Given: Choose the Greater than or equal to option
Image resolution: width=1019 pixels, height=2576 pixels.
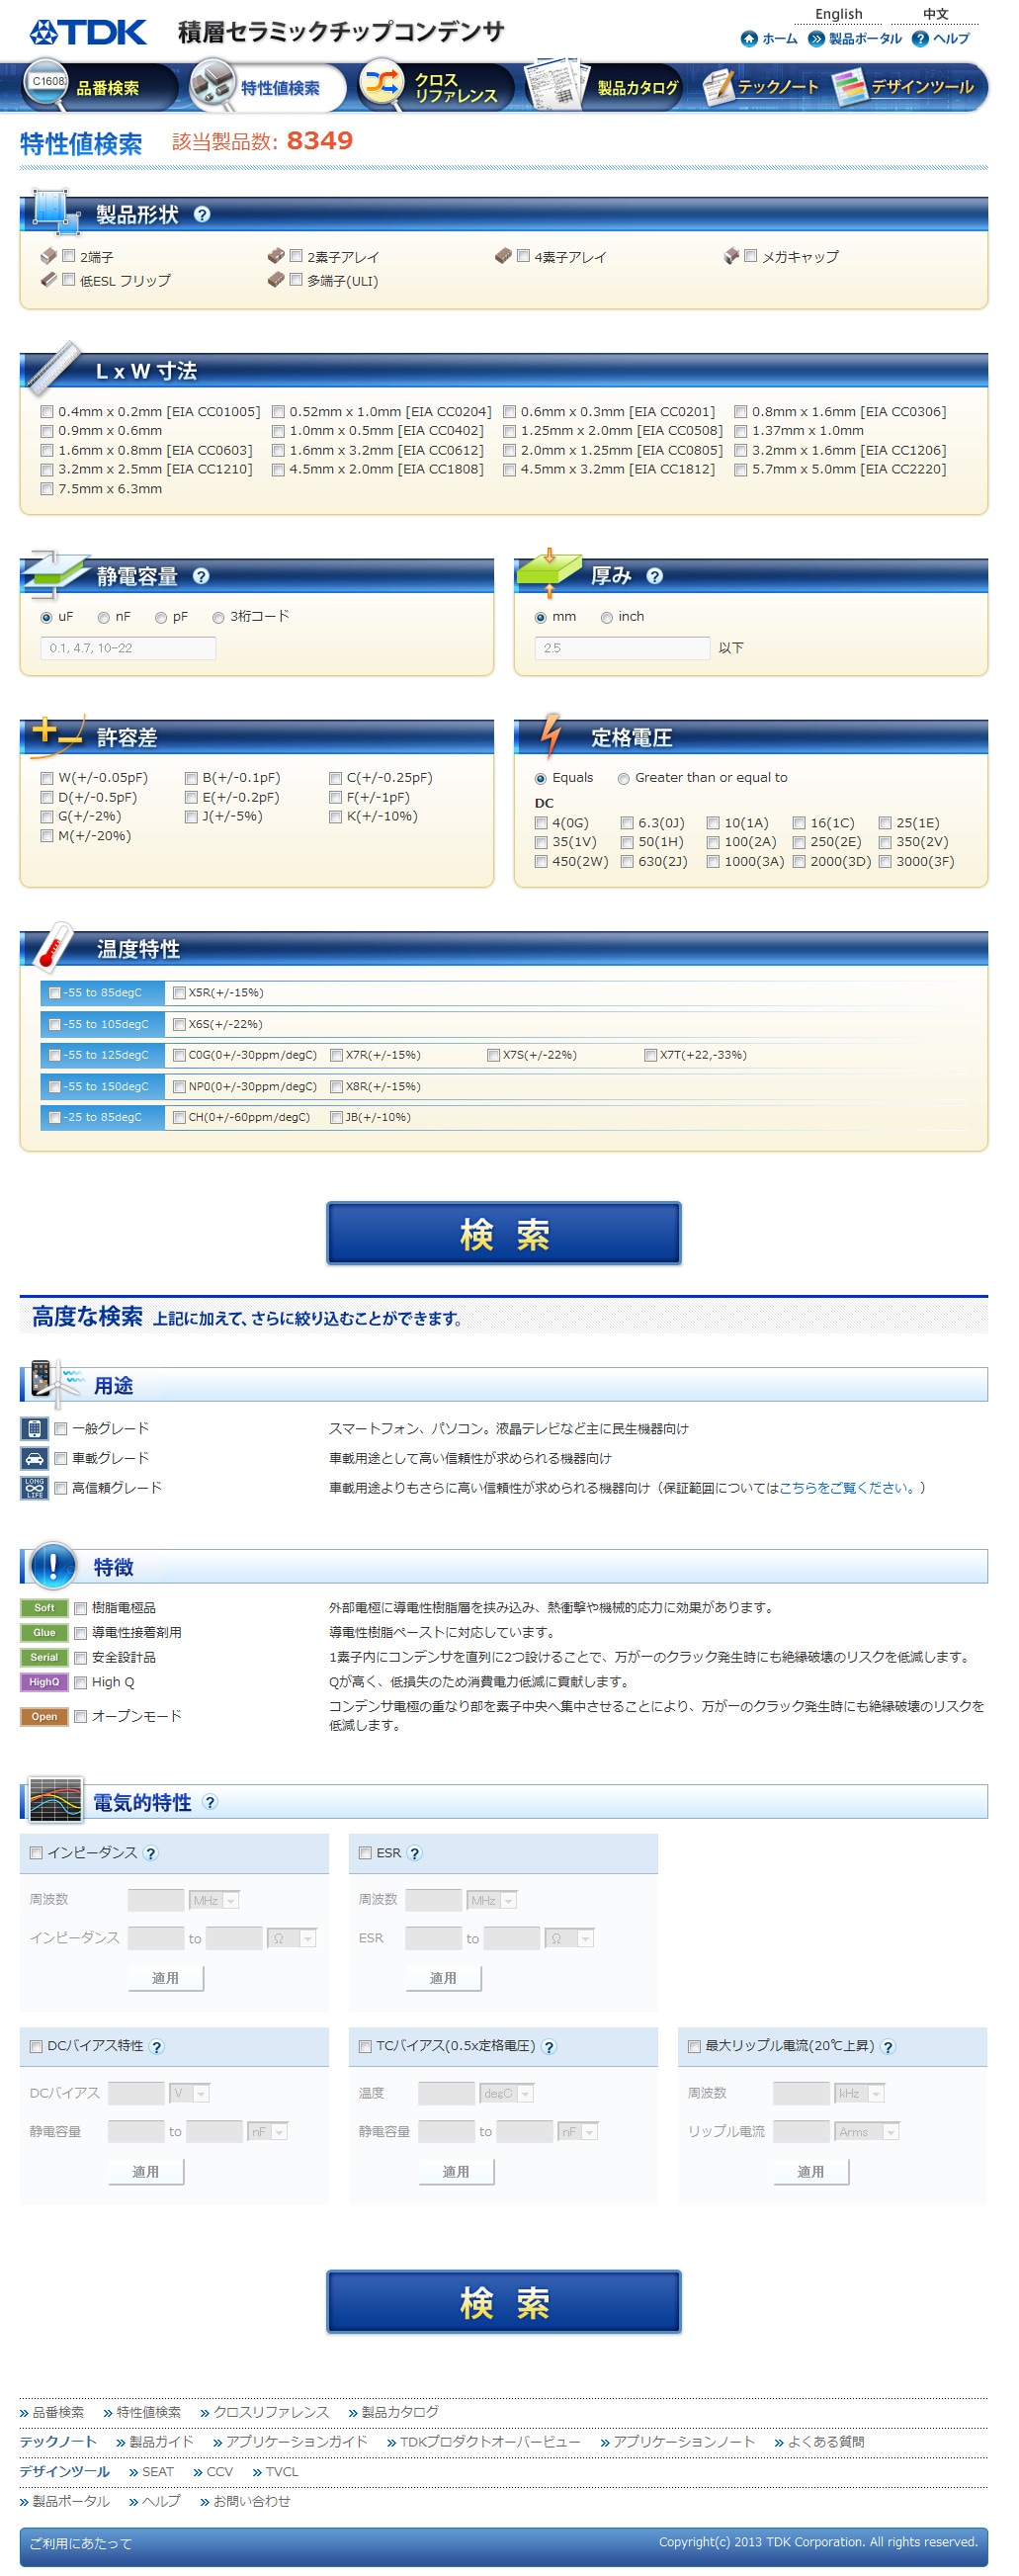Looking at the screenshot, I should pyautogui.click(x=623, y=779).
